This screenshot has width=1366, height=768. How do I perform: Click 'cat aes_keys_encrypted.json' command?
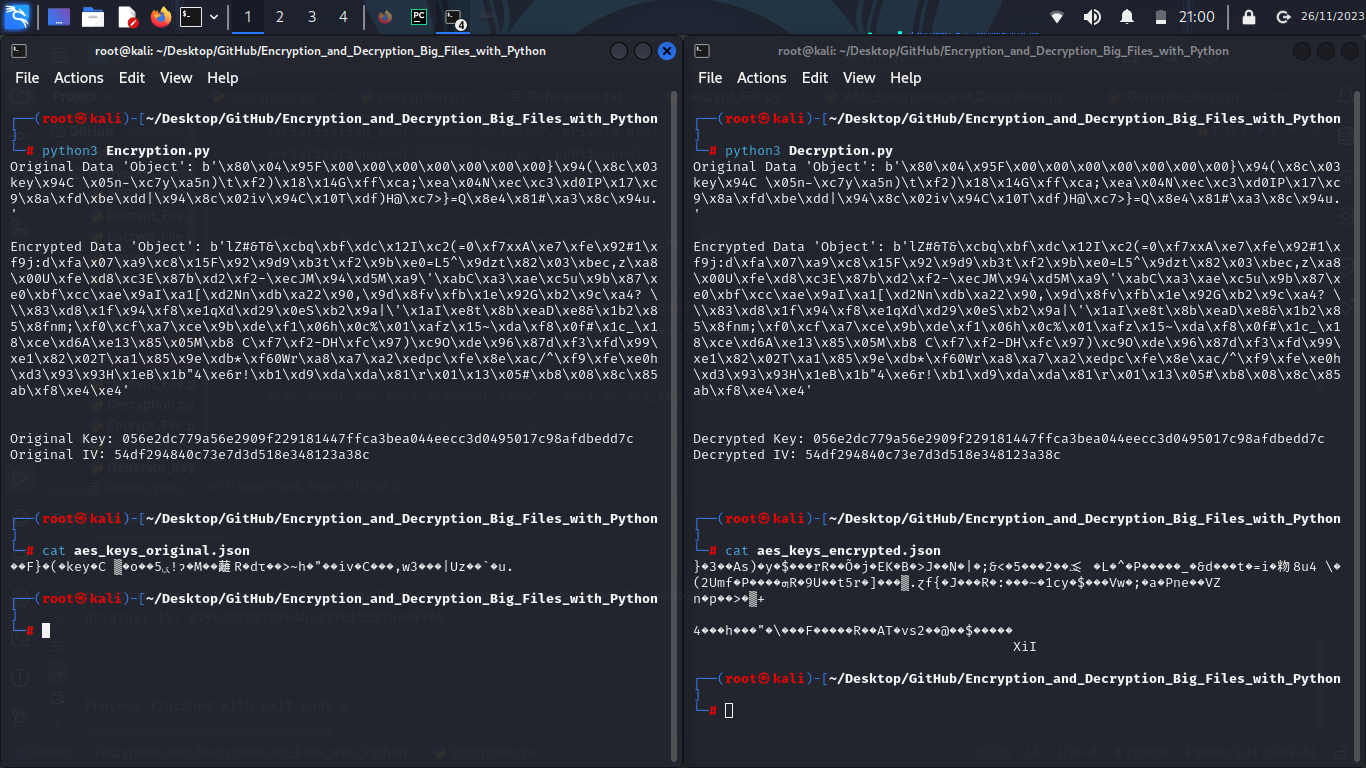coord(833,551)
